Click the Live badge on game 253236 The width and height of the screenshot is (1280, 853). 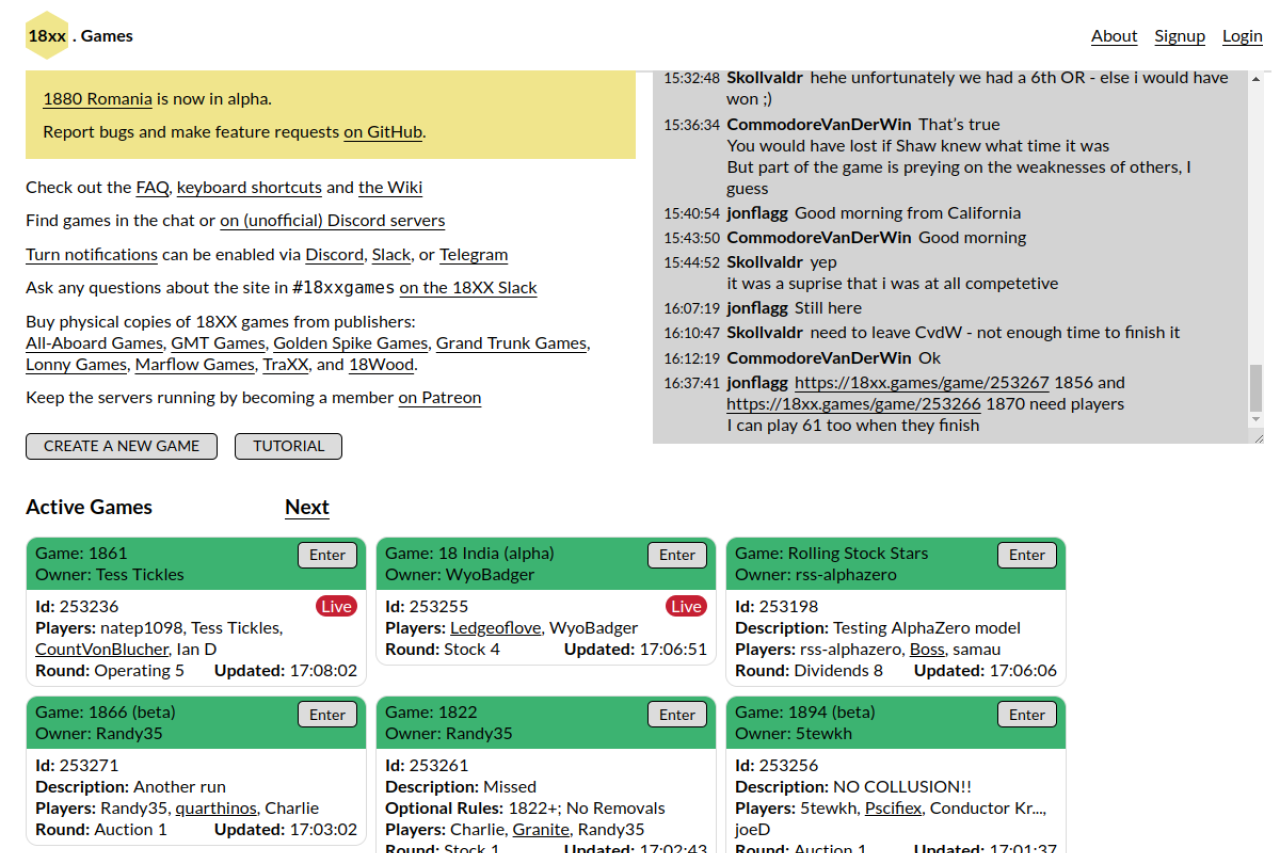pyautogui.click(x=337, y=606)
